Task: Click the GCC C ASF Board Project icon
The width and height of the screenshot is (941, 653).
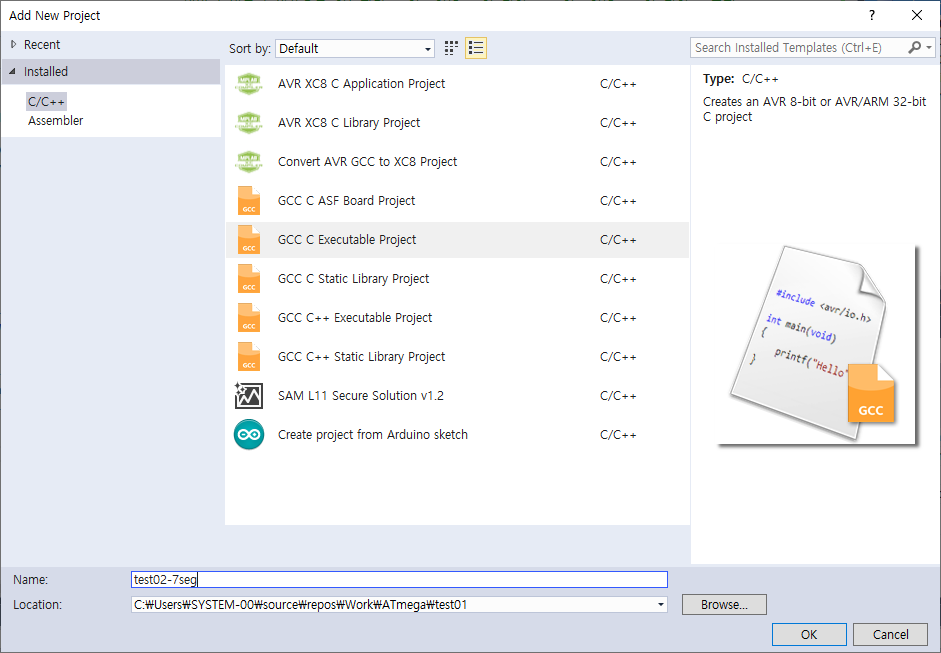Action: (x=249, y=200)
